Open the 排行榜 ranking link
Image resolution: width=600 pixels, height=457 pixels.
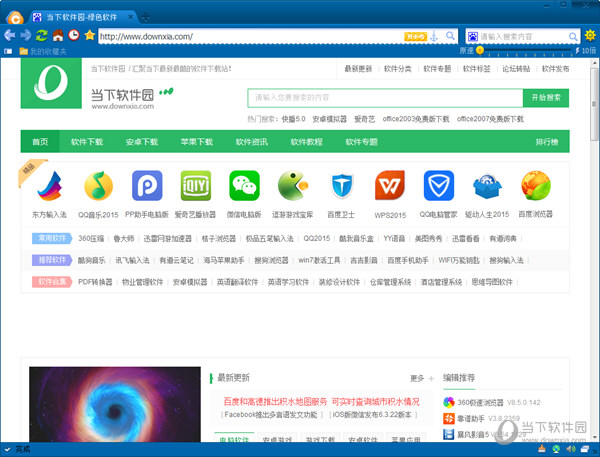click(x=547, y=142)
